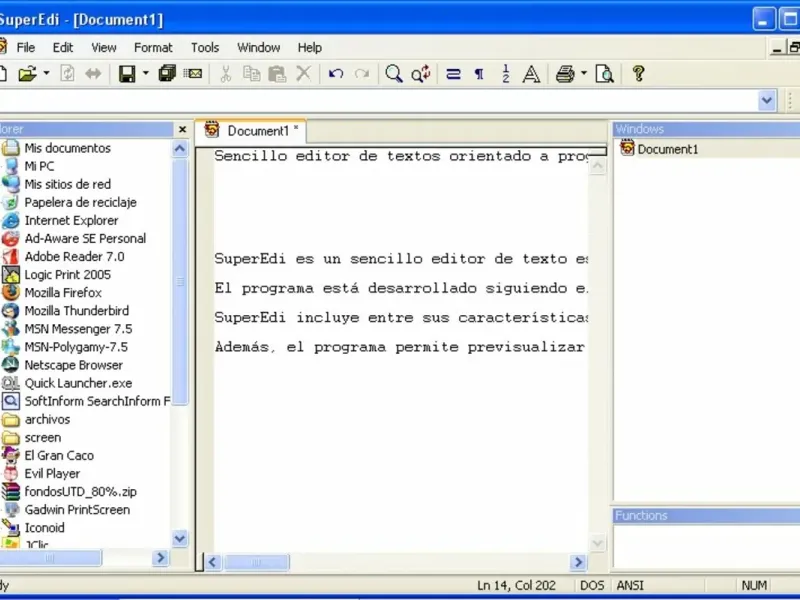This screenshot has height=600, width=800.
Task: Click the Copy icon
Action: 251,74
